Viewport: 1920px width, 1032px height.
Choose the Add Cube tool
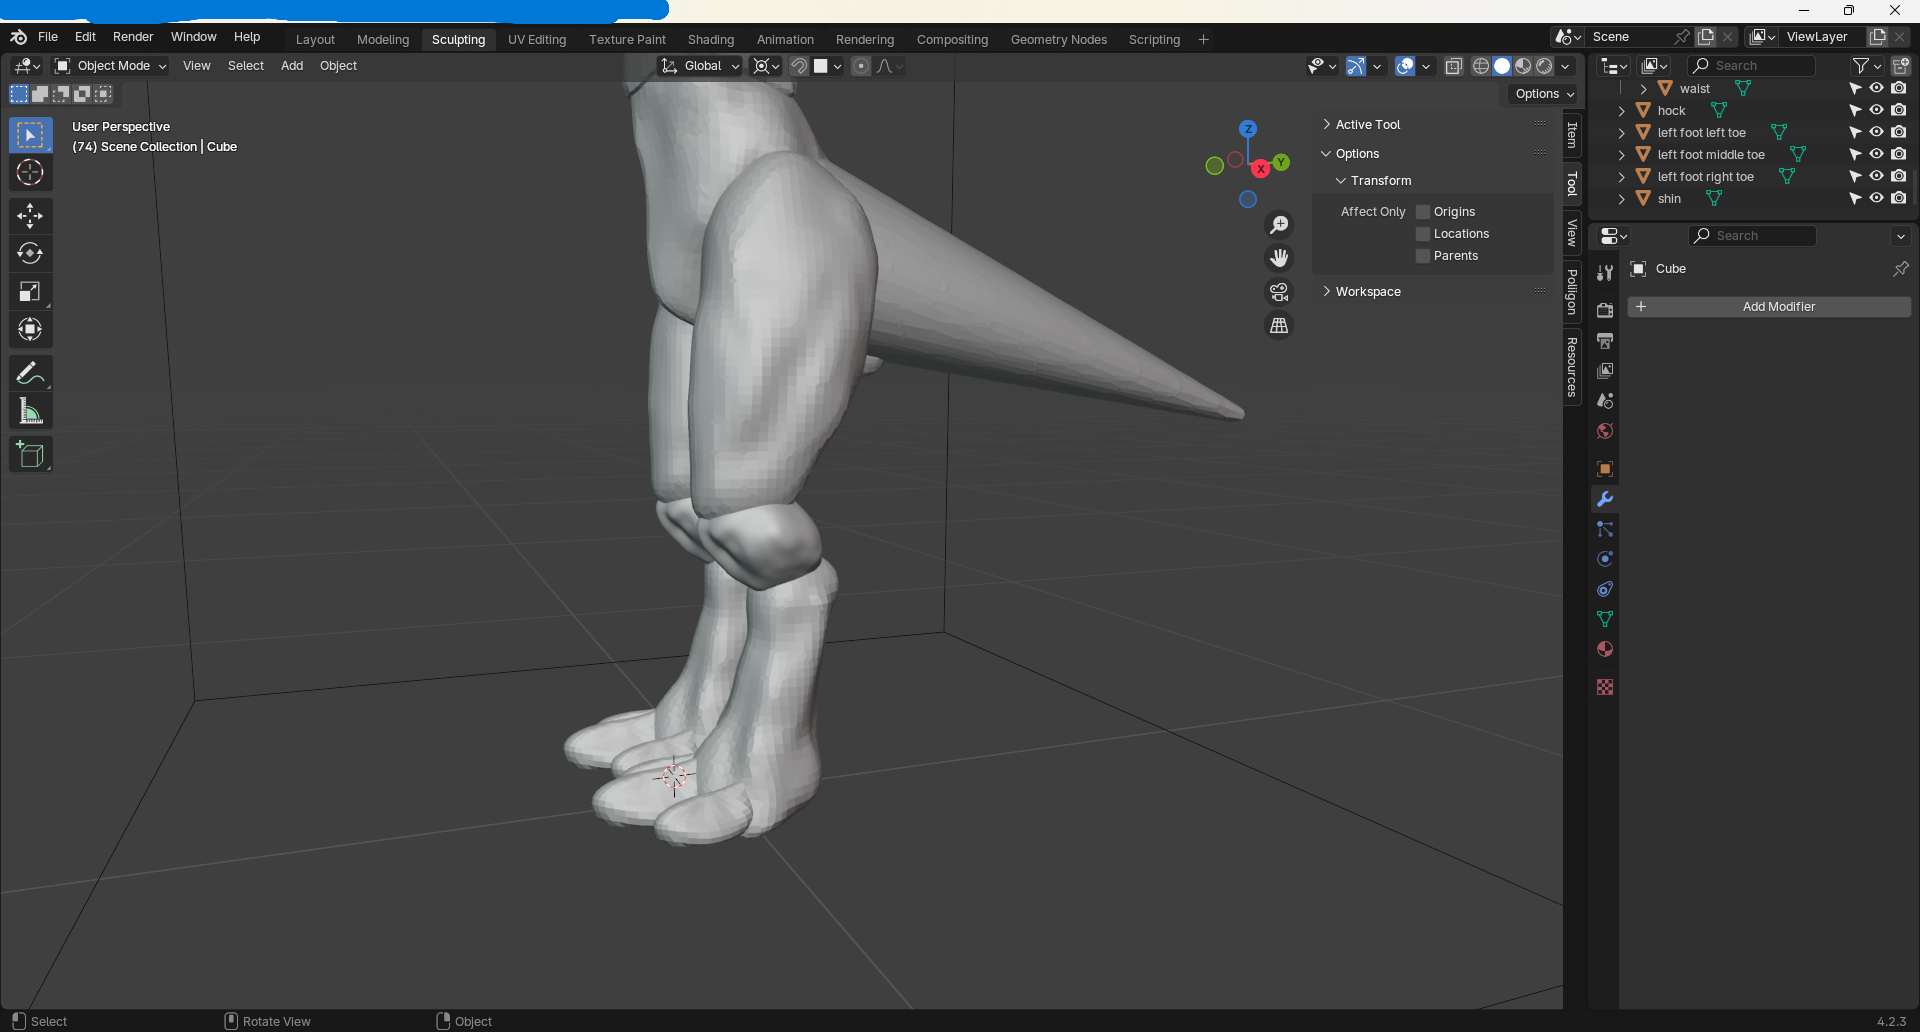pyautogui.click(x=30, y=455)
